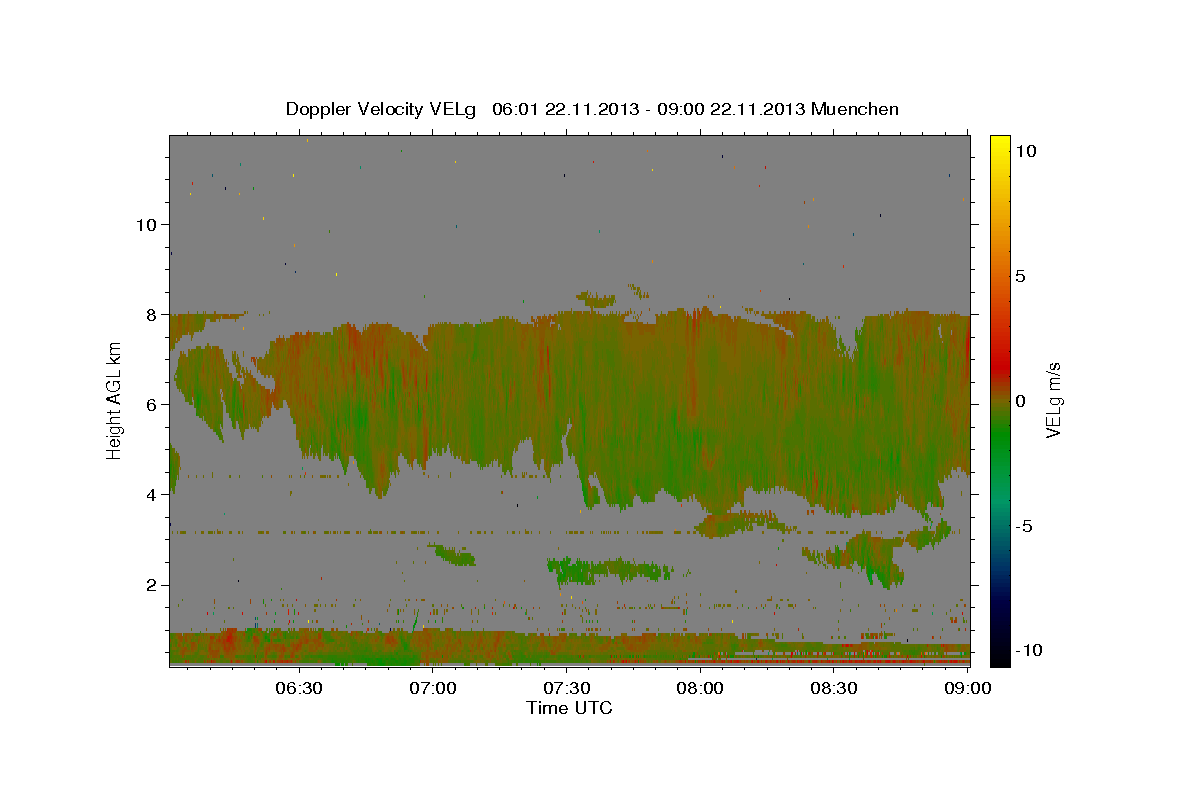The width and height of the screenshot is (1200, 800).
Task: Click the colorbar label '0'
Action: tap(1021, 400)
